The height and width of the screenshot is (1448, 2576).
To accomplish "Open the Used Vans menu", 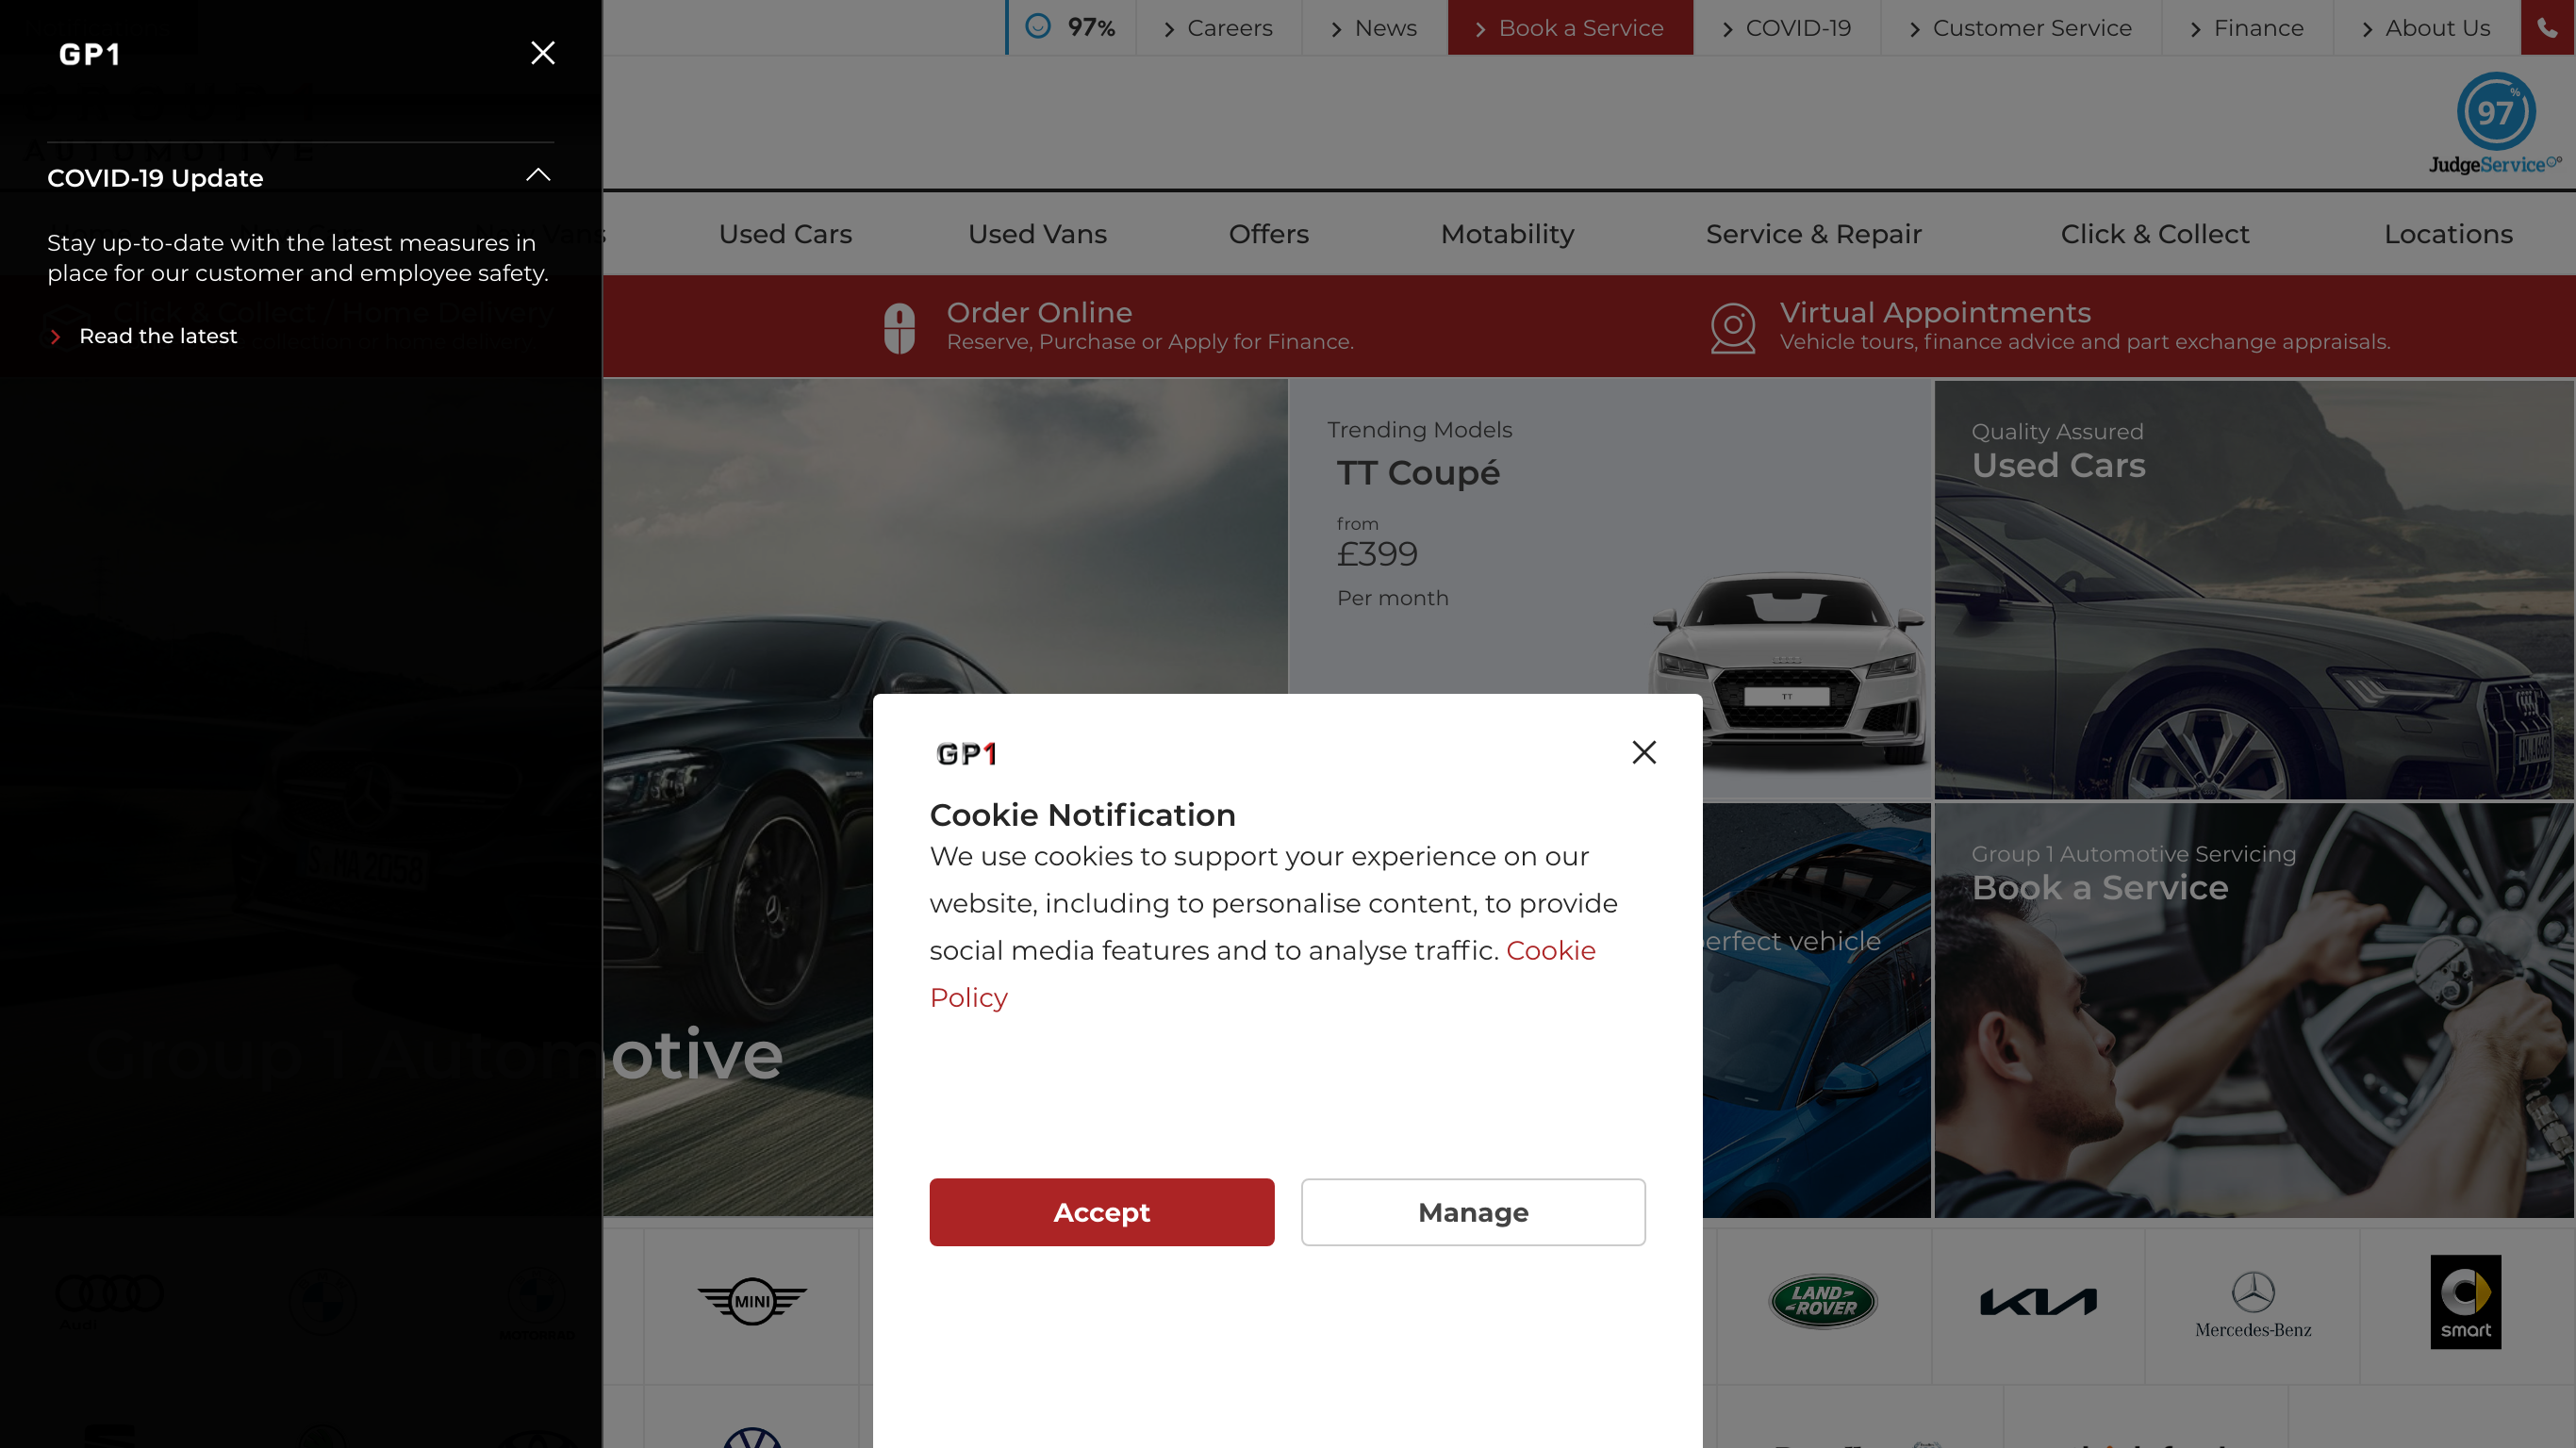I will (1037, 234).
